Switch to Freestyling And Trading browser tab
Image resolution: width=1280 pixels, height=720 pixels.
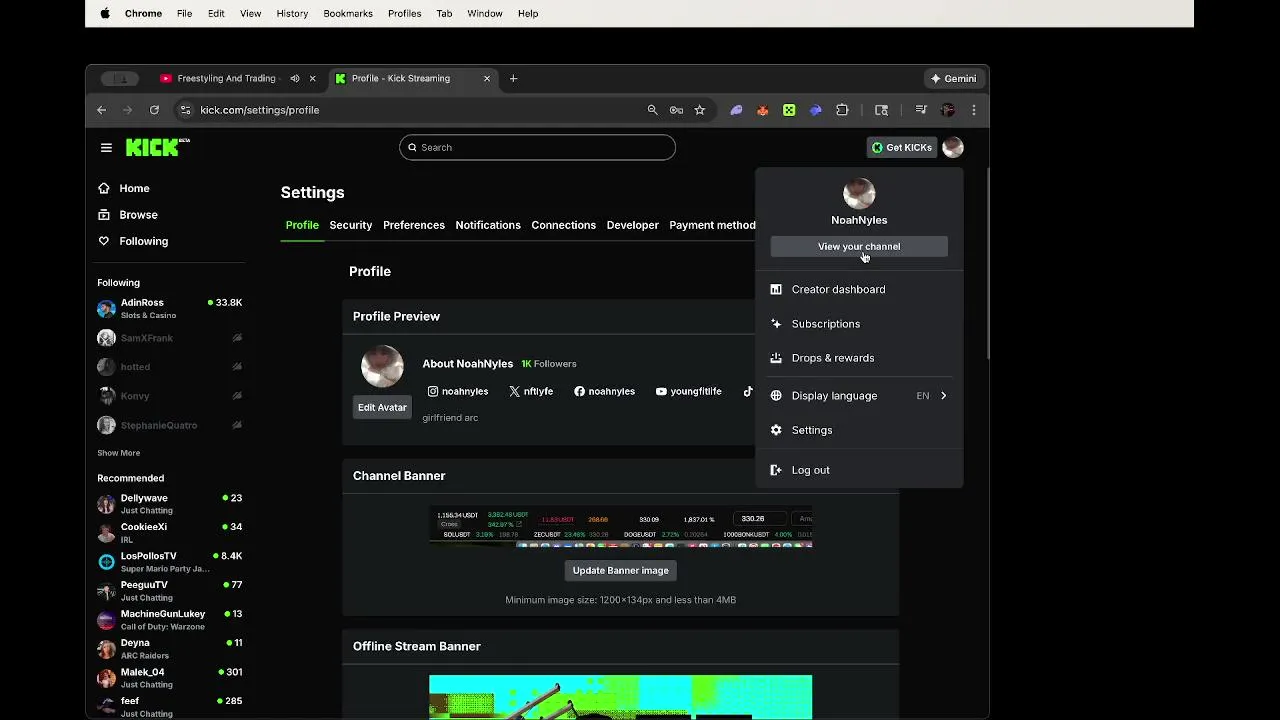(227, 78)
